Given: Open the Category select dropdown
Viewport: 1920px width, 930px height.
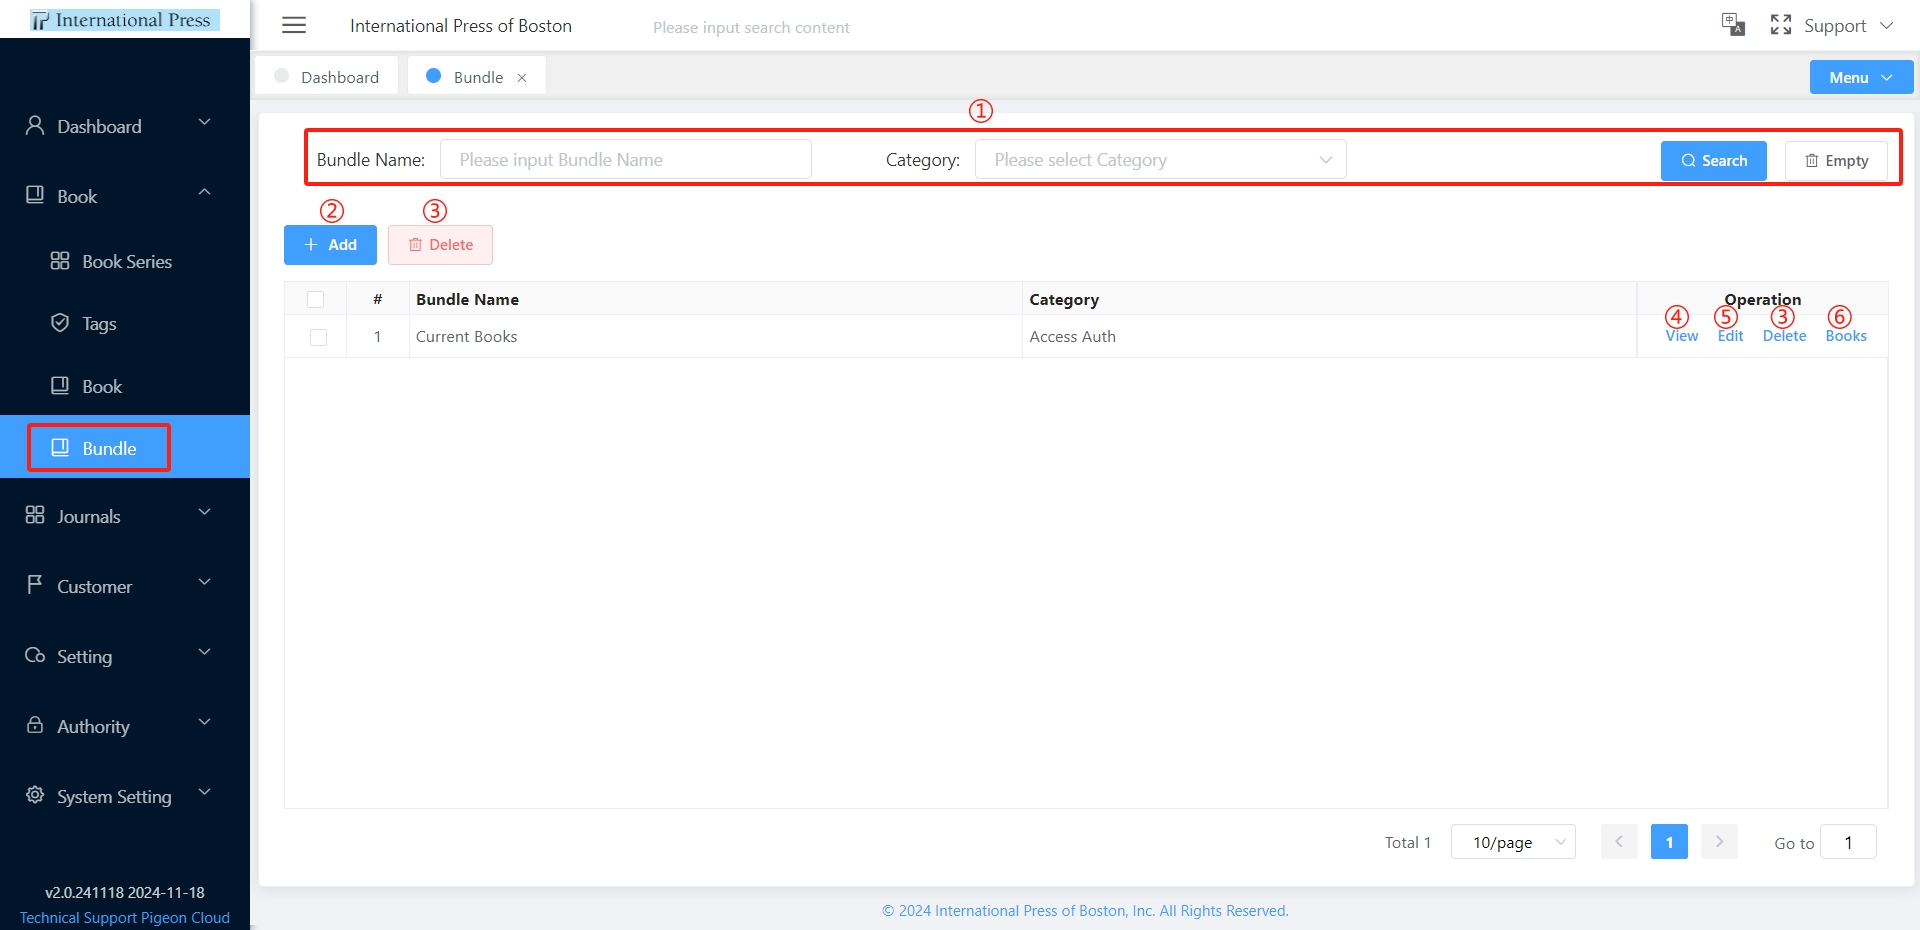Looking at the screenshot, I should [x=1160, y=160].
